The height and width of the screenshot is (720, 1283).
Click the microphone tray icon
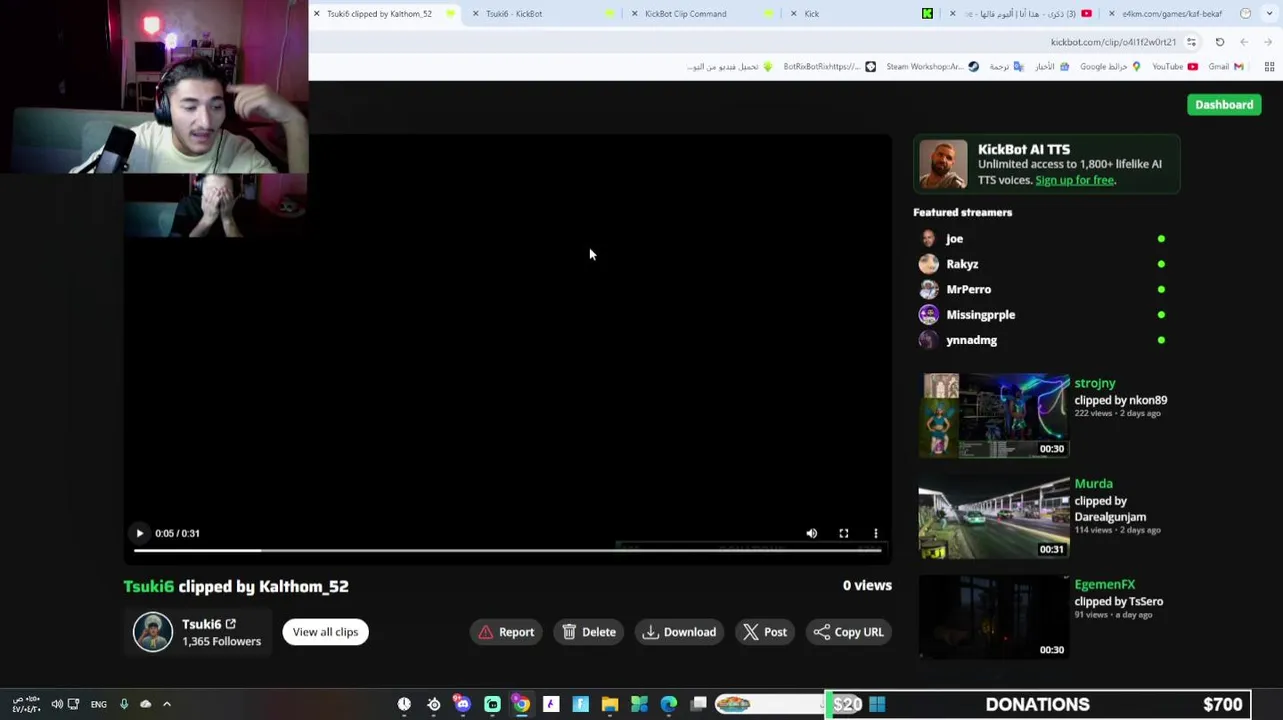tap(124, 704)
